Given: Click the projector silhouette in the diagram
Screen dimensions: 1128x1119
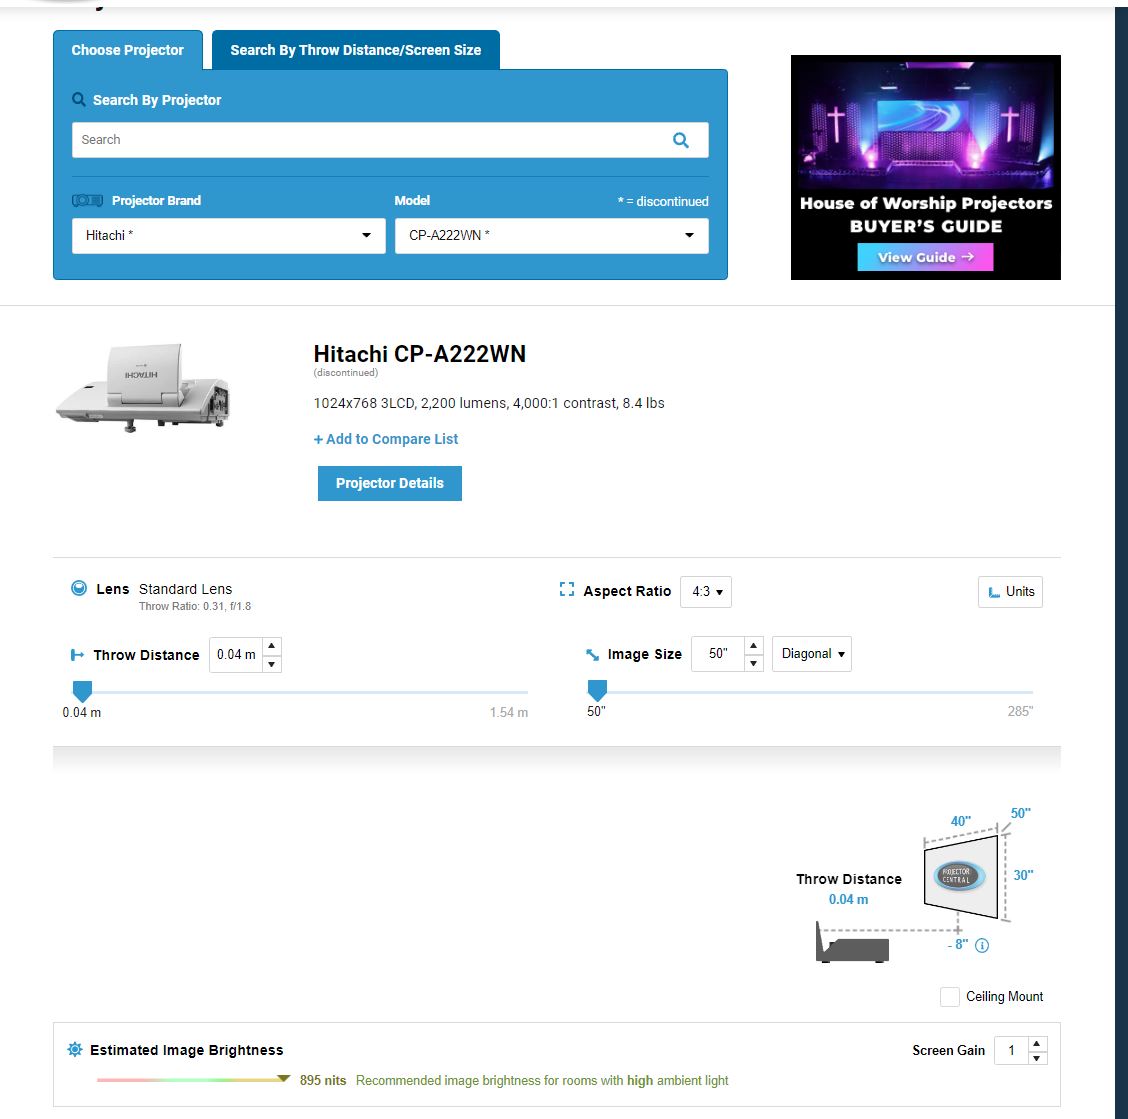Looking at the screenshot, I should pyautogui.click(x=852, y=944).
